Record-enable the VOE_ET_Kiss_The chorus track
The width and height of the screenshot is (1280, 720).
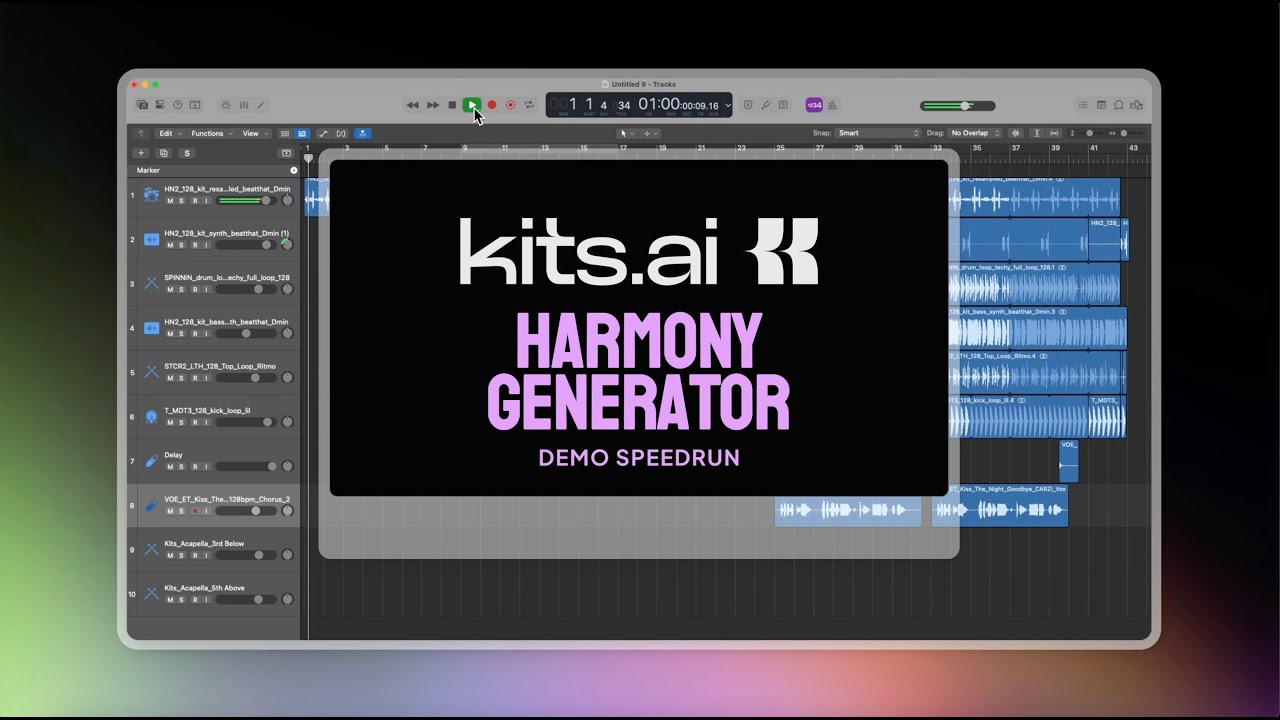195,511
